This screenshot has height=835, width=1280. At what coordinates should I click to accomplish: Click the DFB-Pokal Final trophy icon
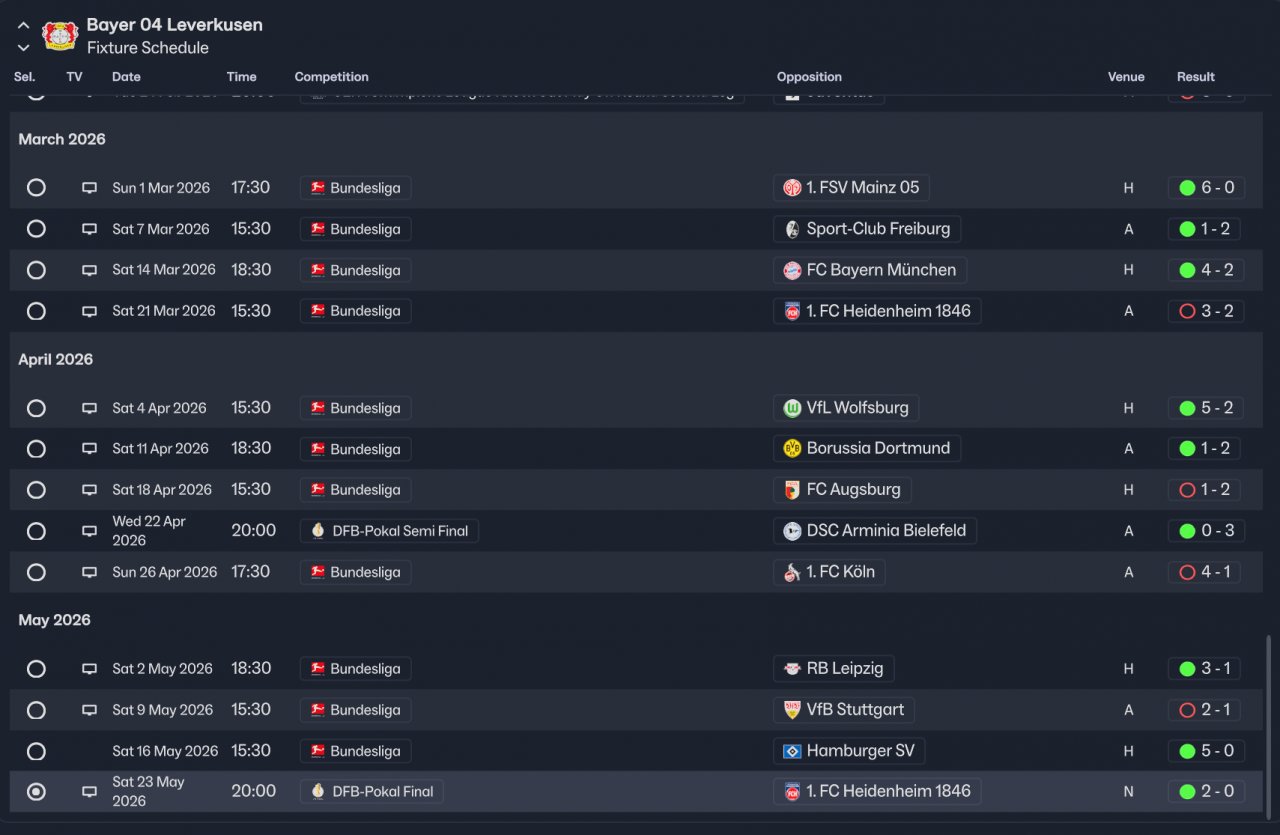tap(318, 791)
